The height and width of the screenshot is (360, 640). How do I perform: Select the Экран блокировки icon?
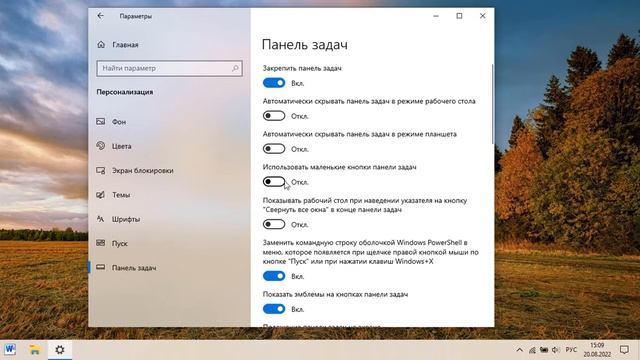(100, 170)
